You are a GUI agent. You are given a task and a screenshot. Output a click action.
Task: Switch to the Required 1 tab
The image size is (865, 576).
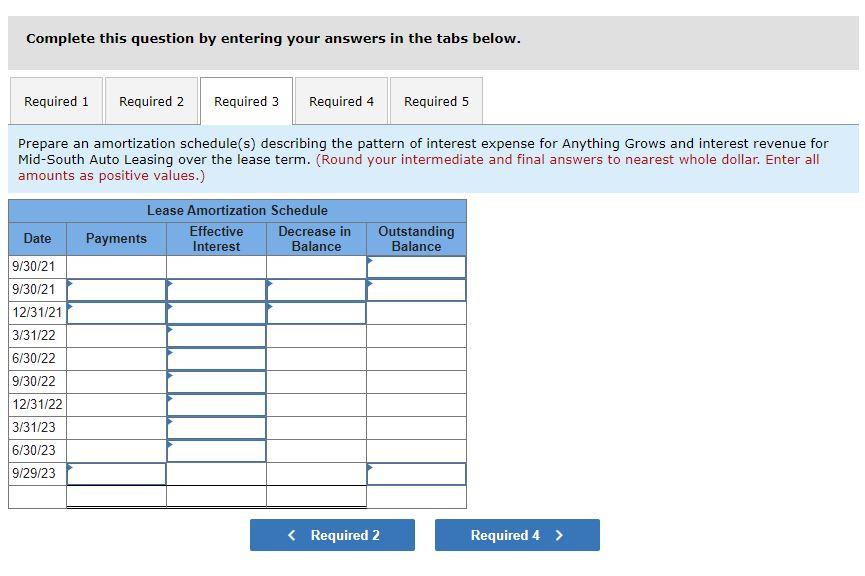click(x=56, y=100)
